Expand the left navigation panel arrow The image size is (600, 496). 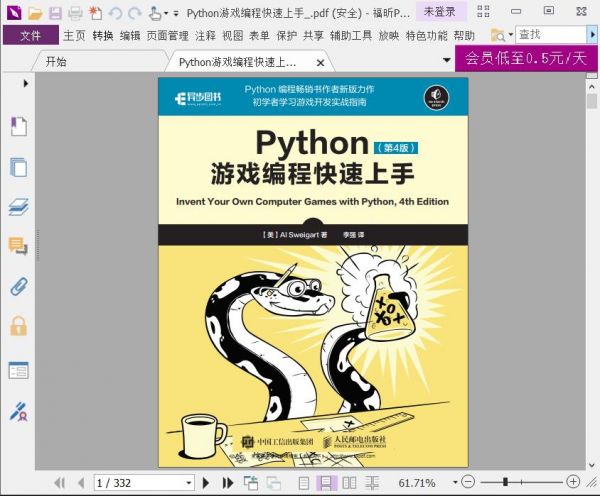coord(26,83)
